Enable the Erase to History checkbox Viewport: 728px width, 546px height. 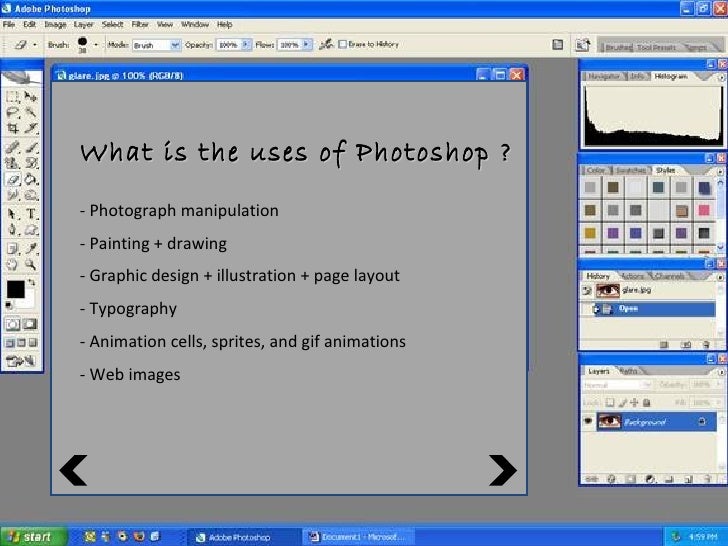tap(342, 45)
